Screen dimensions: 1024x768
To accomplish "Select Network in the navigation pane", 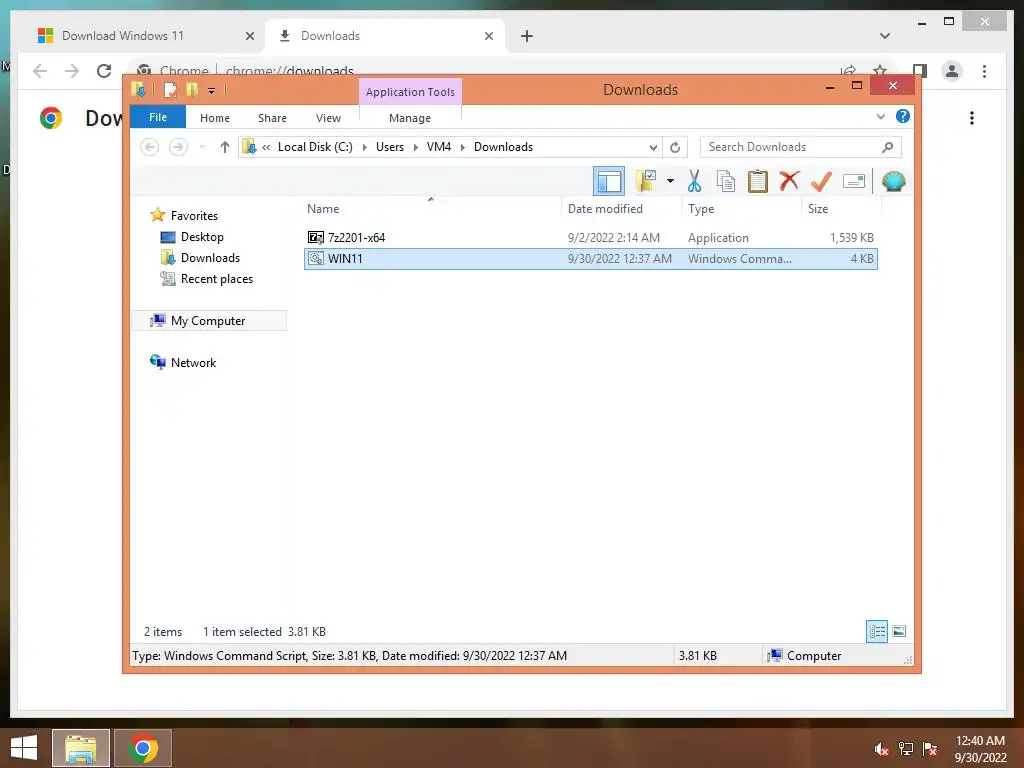I will point(193,362).
